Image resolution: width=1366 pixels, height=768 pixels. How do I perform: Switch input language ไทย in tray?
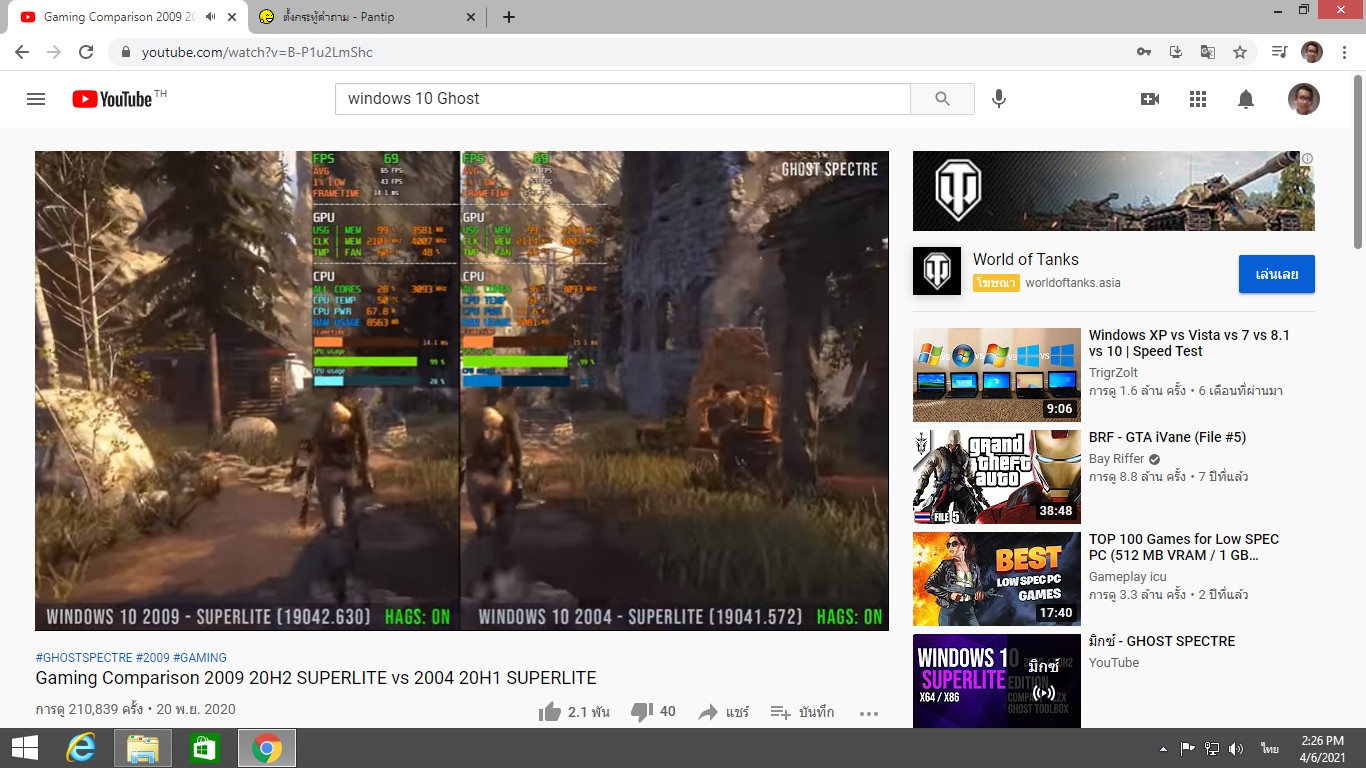pos(1270,748)
